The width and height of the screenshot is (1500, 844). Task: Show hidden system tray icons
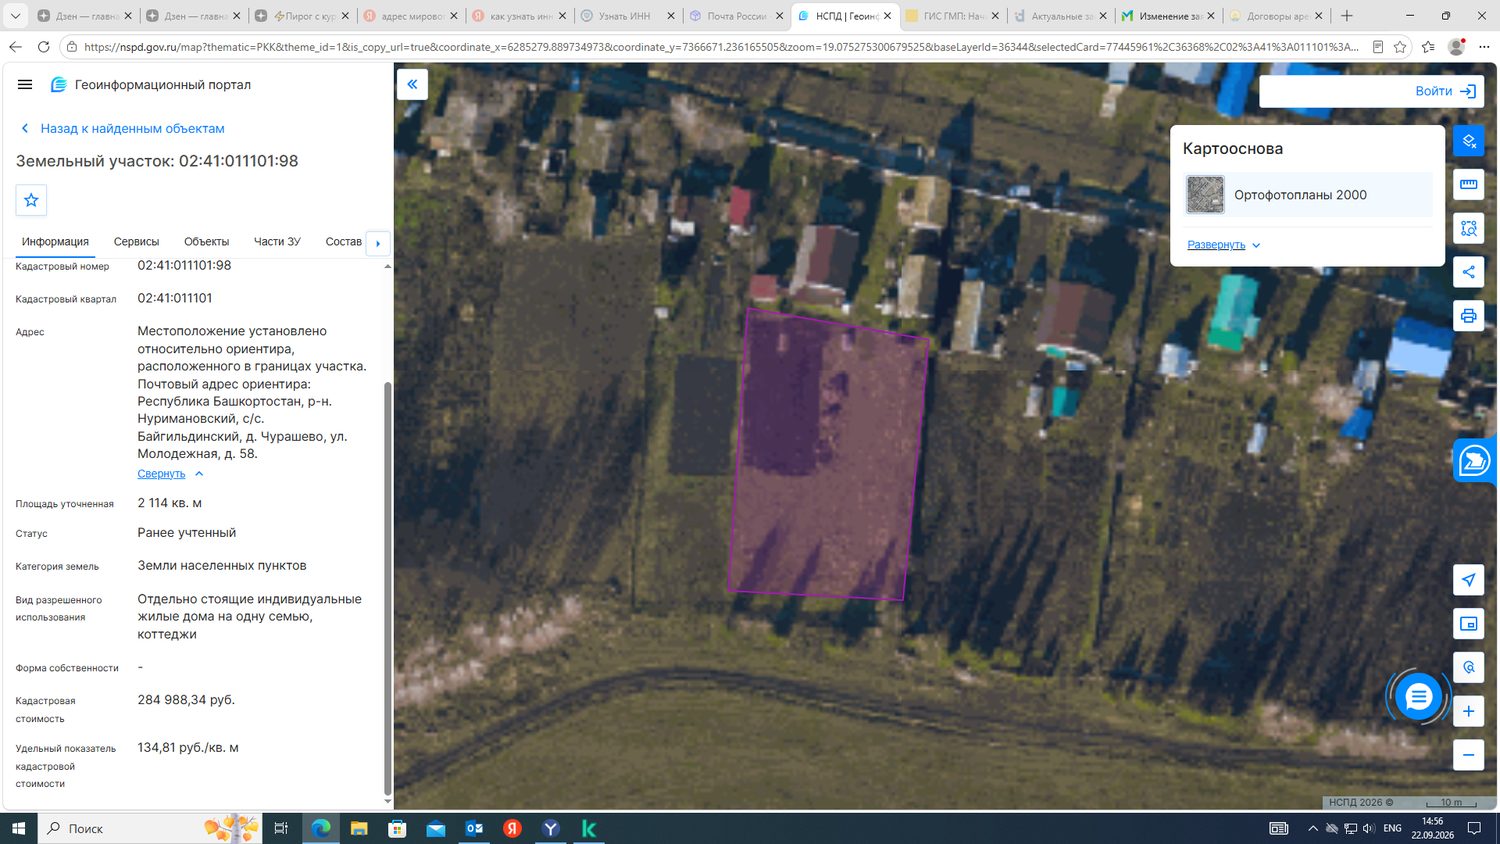(1312, 828)
